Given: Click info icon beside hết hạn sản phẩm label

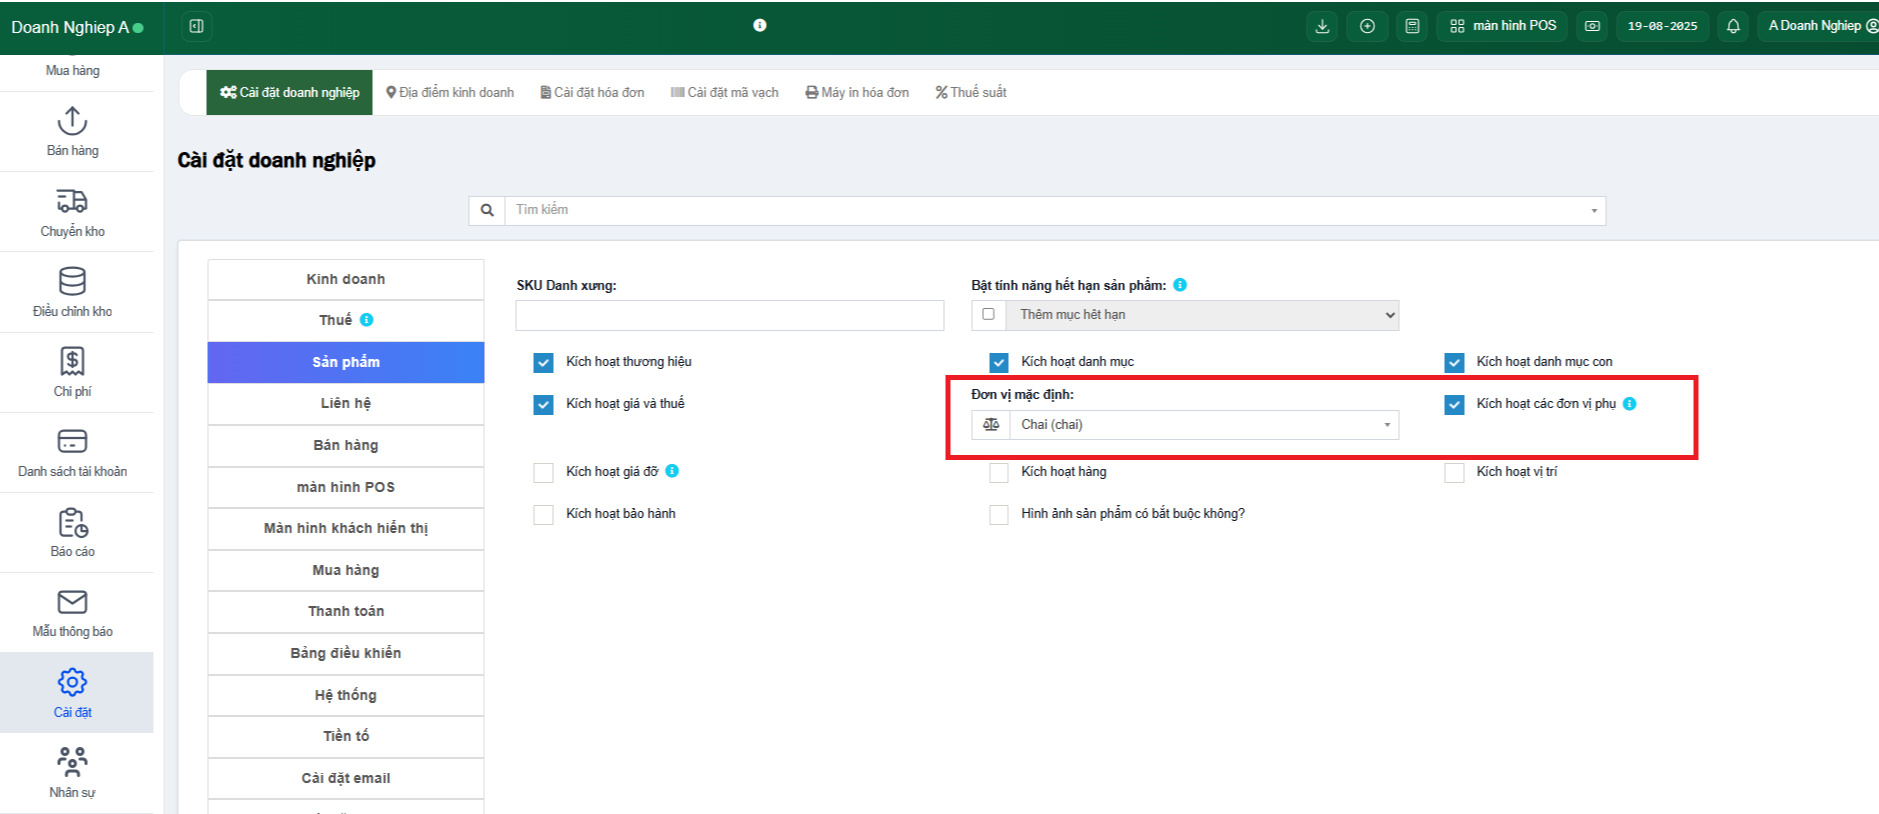Looking at the screenshot, I should [1180, 285].
